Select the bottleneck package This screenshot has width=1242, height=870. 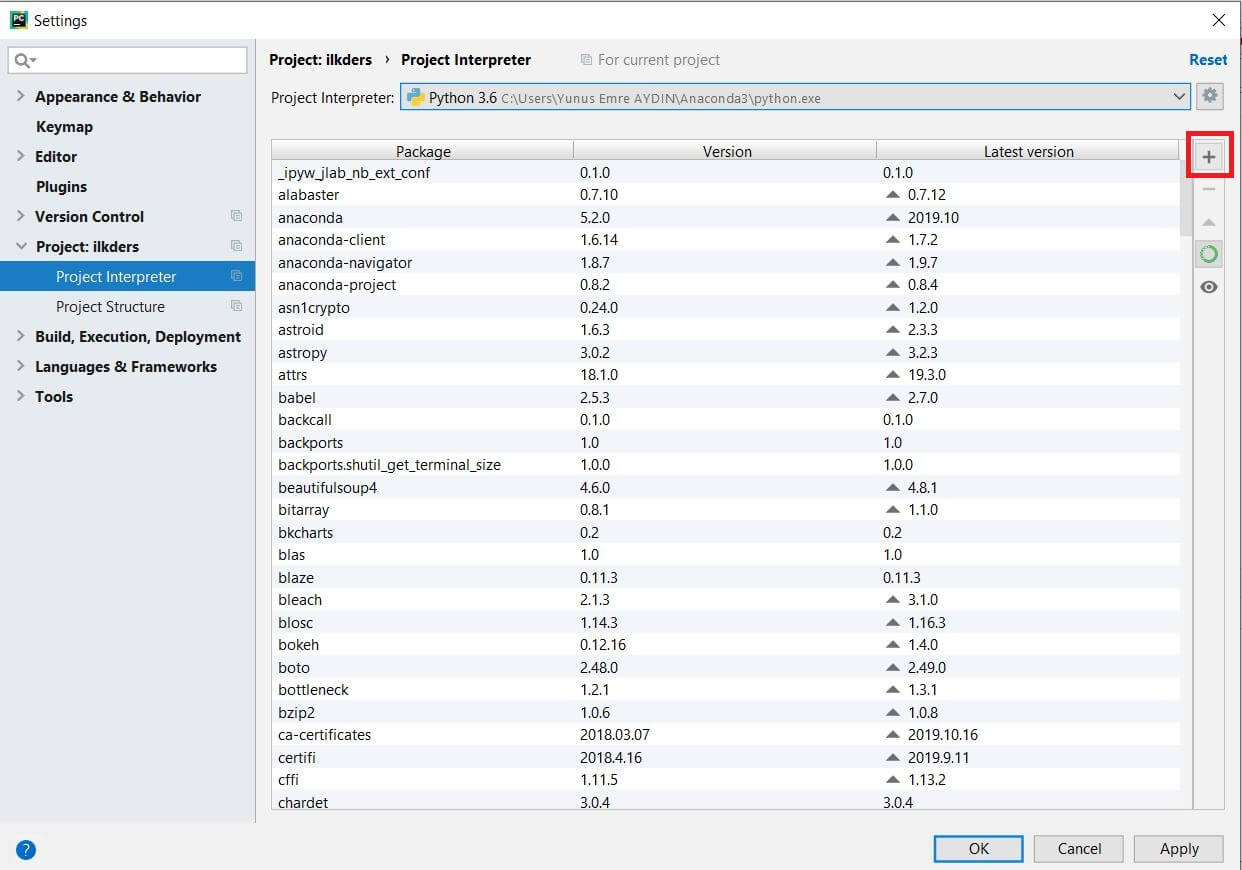726,690
